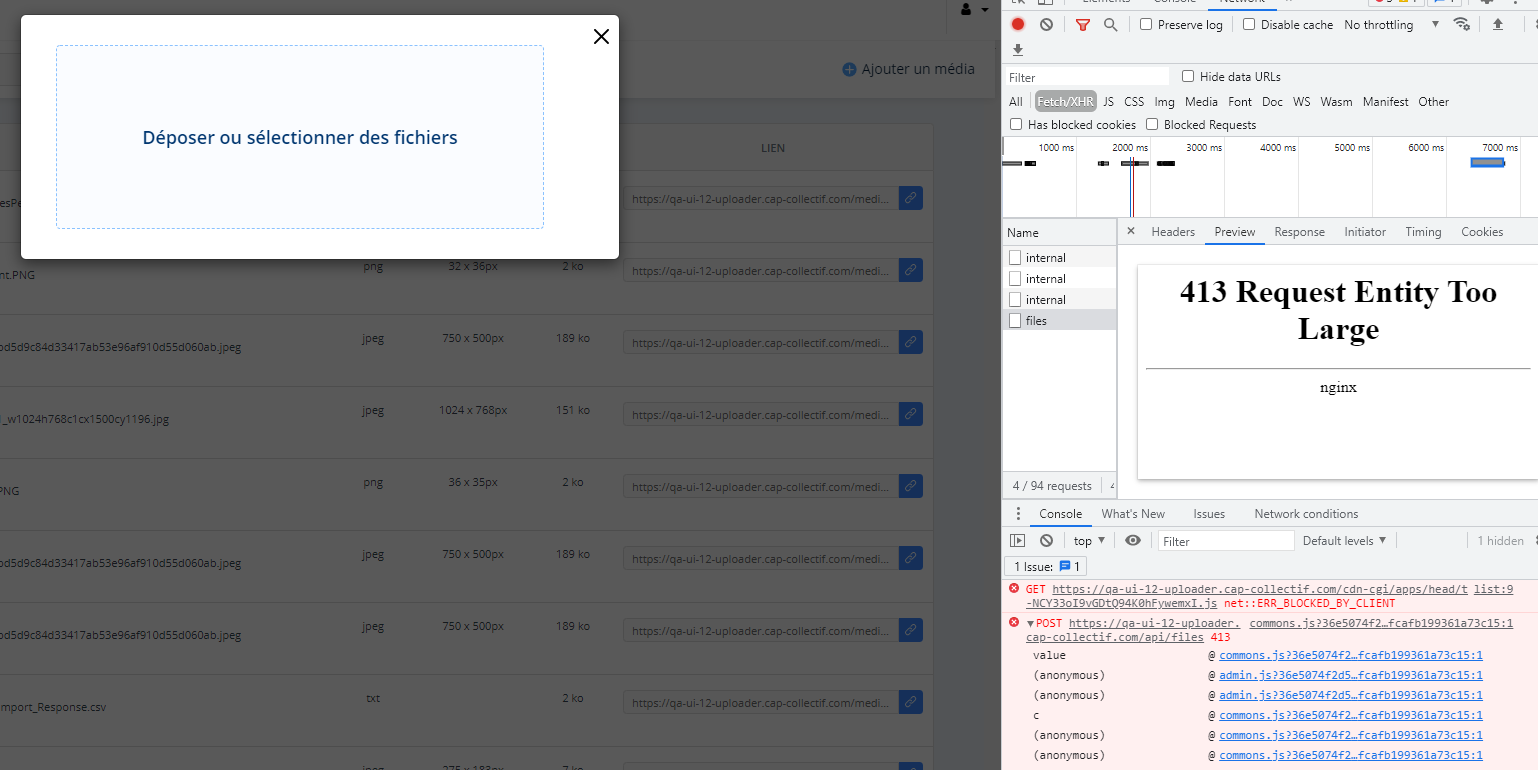
Task: Click the clear network log icon
Action: tap(1046, 24)
